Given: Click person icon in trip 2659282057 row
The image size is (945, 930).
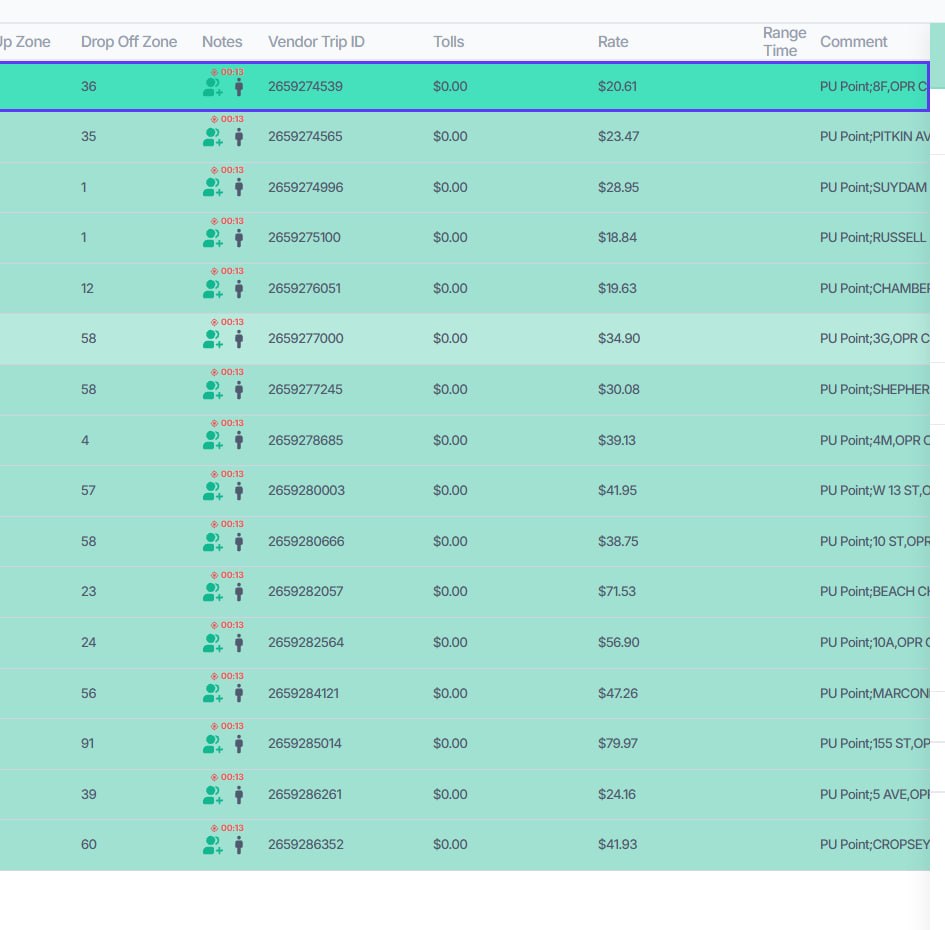Looking at the screenshot, I should (x=239, y=592).
